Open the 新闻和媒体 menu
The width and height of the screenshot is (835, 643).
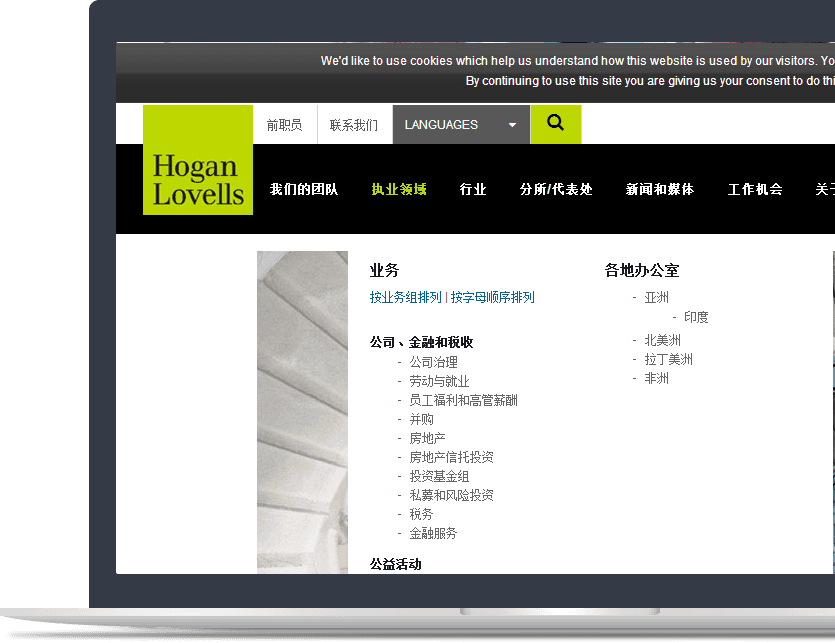pyautogui.click(x=660, y=189)
